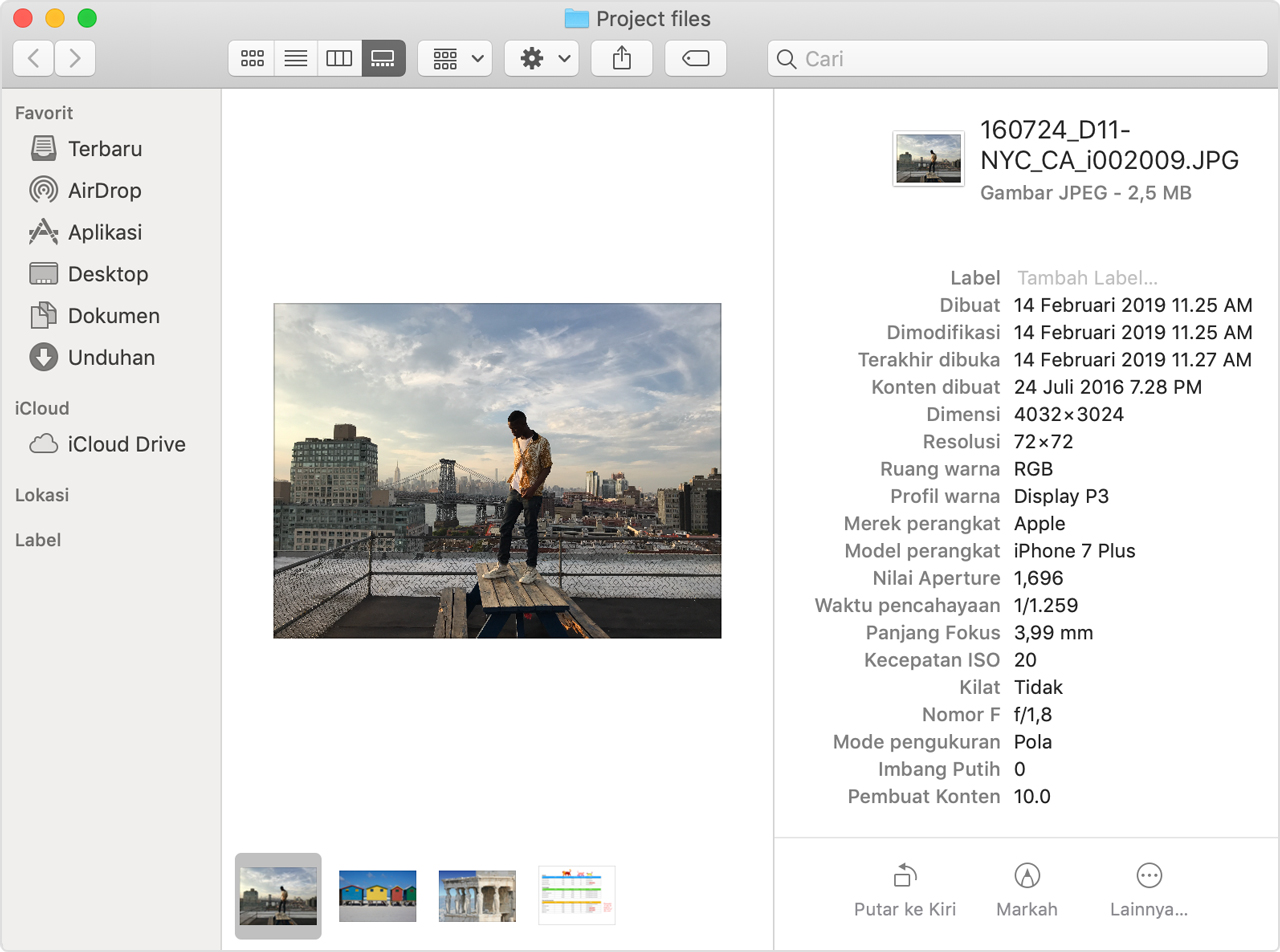Viewport: 1280px width, 952px height.
Task: Go forward with the right arrow
Action: (x=75, y=59)
